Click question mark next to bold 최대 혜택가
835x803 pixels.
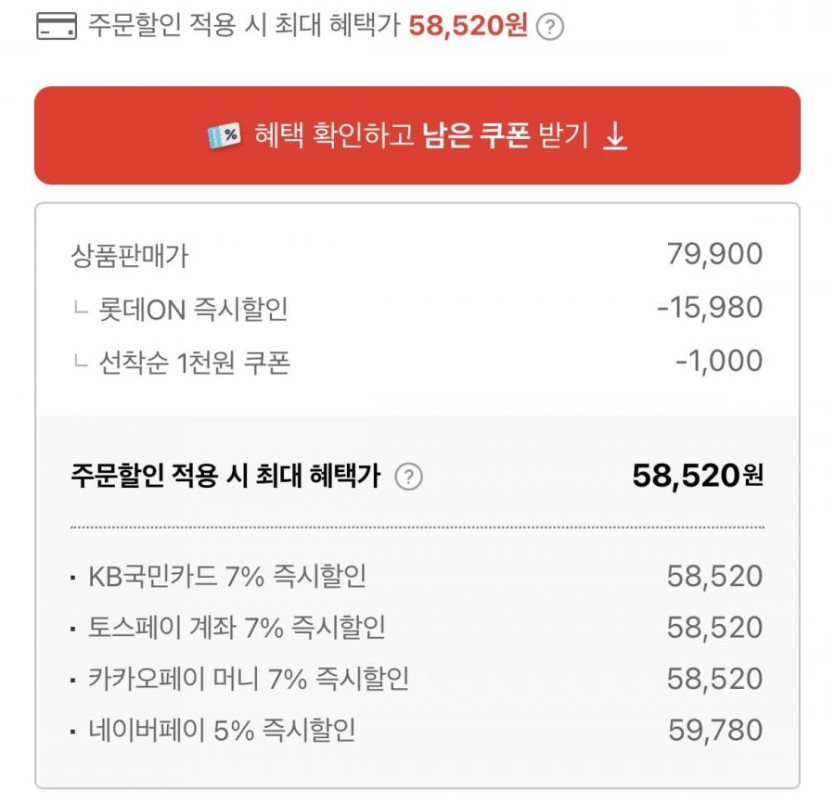pos(408,477)
